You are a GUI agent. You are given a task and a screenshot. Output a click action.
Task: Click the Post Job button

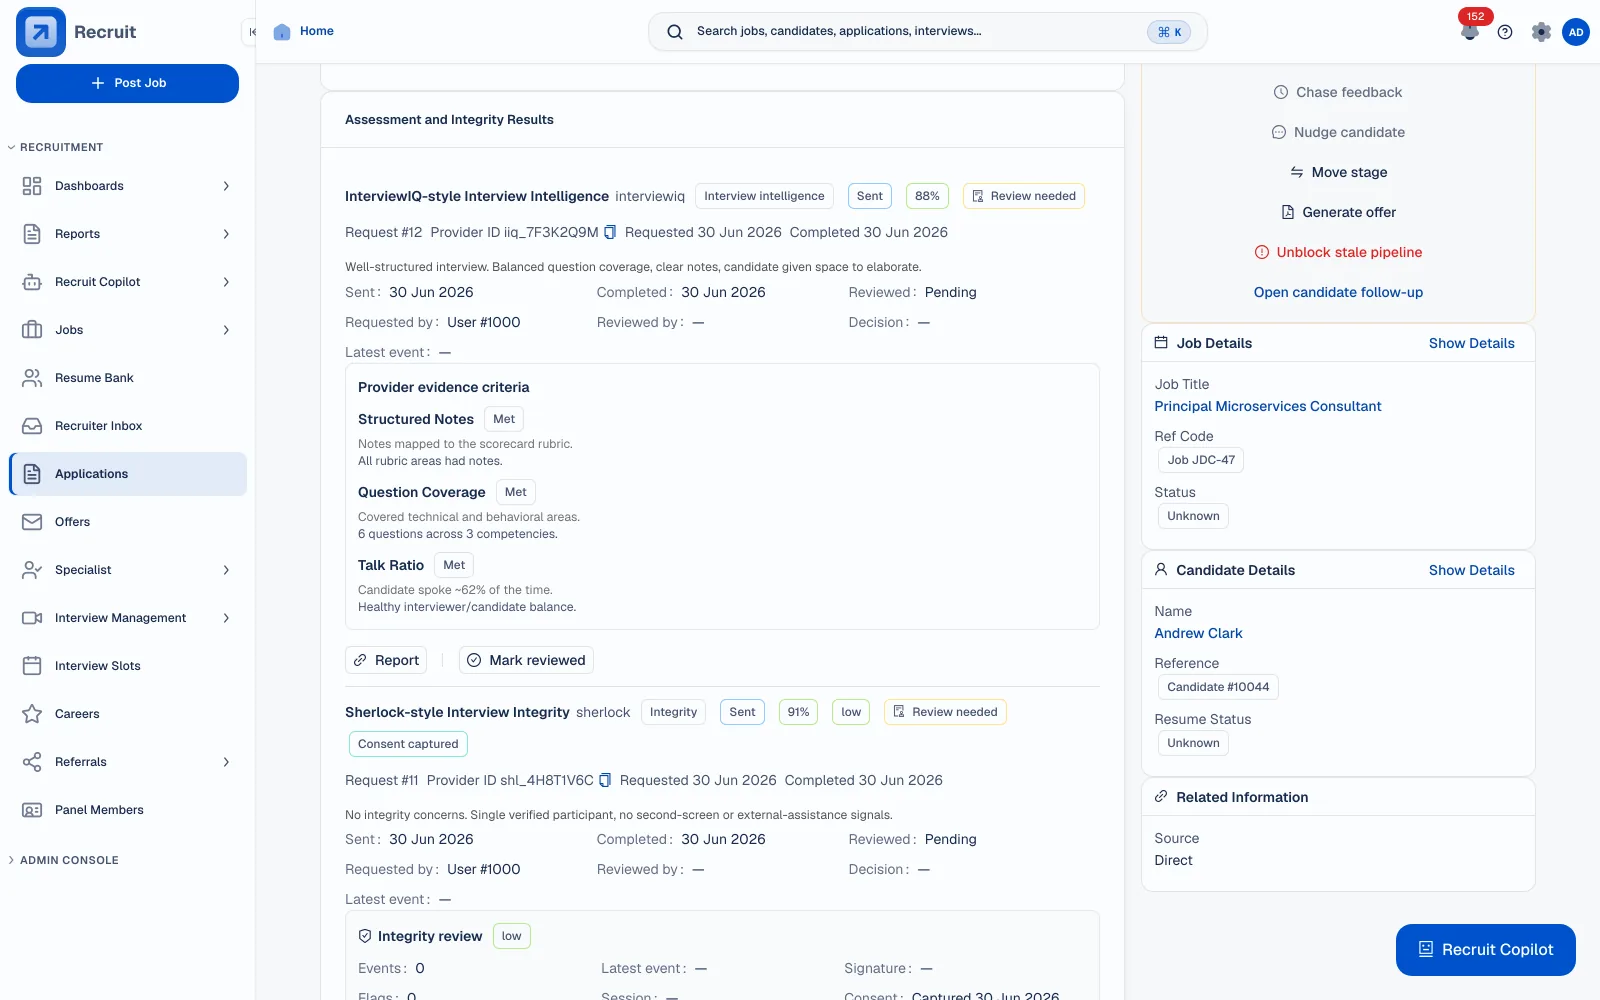(x=127, y=83)
